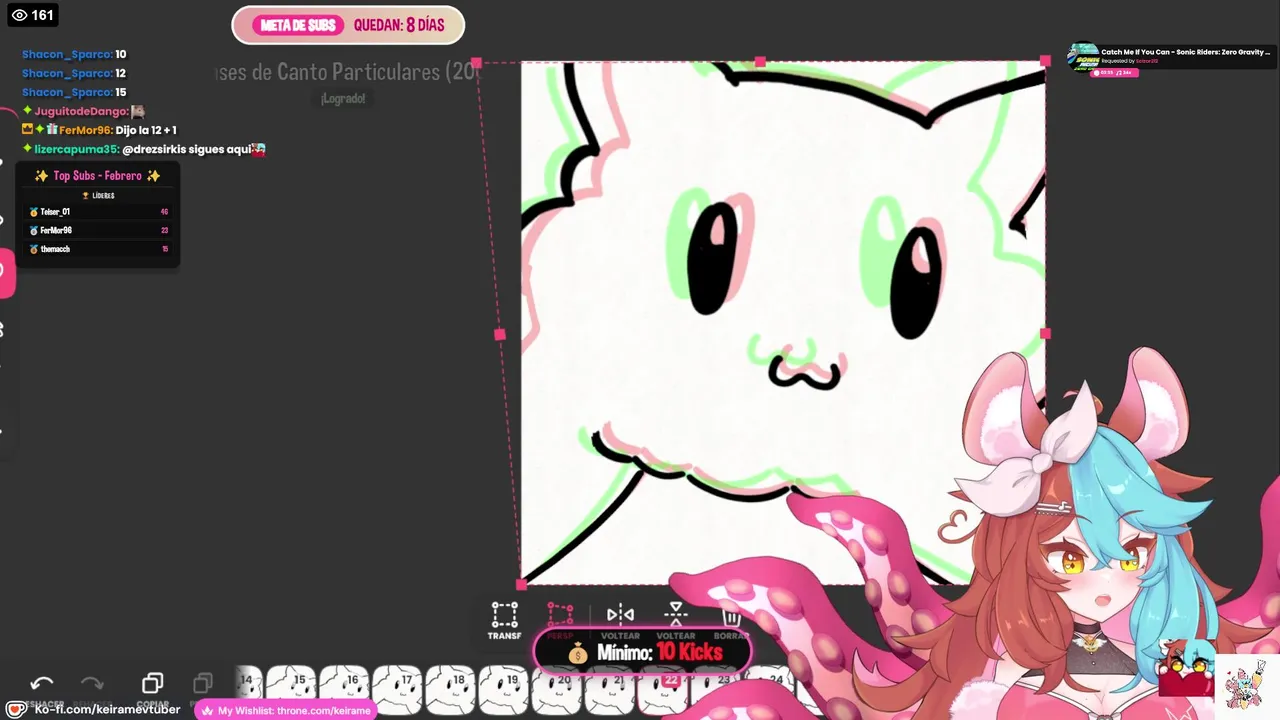The width and height of the screenshot is (1280, 720).
Task: Click the top-left transform handle
Action: [x=477, y=63]
